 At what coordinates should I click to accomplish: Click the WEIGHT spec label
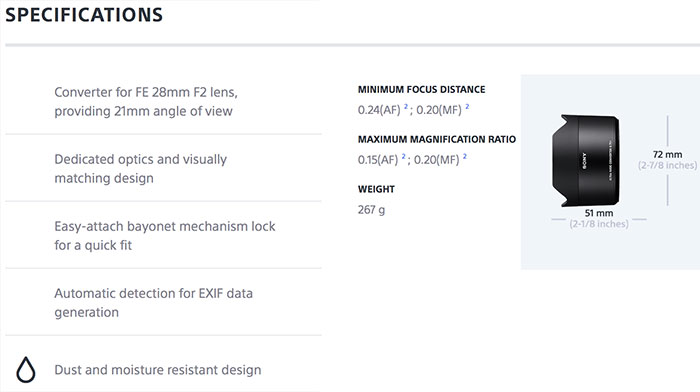pyautogui.click(x=376, y=189)
